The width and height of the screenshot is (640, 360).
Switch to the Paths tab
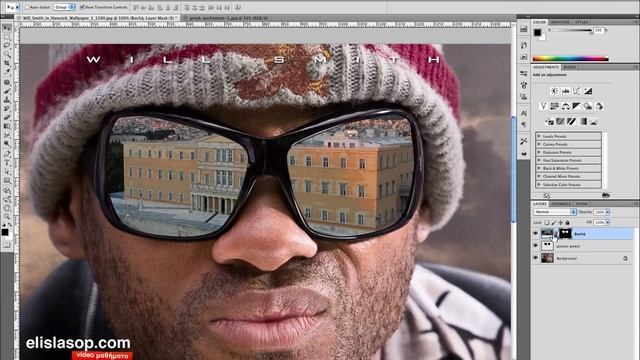[x=582, y=204]
